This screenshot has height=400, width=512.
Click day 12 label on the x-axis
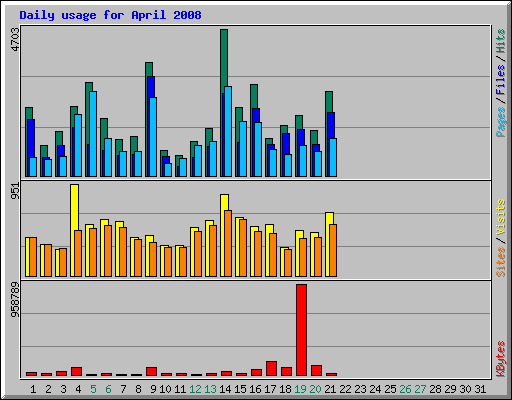point(195,389)
